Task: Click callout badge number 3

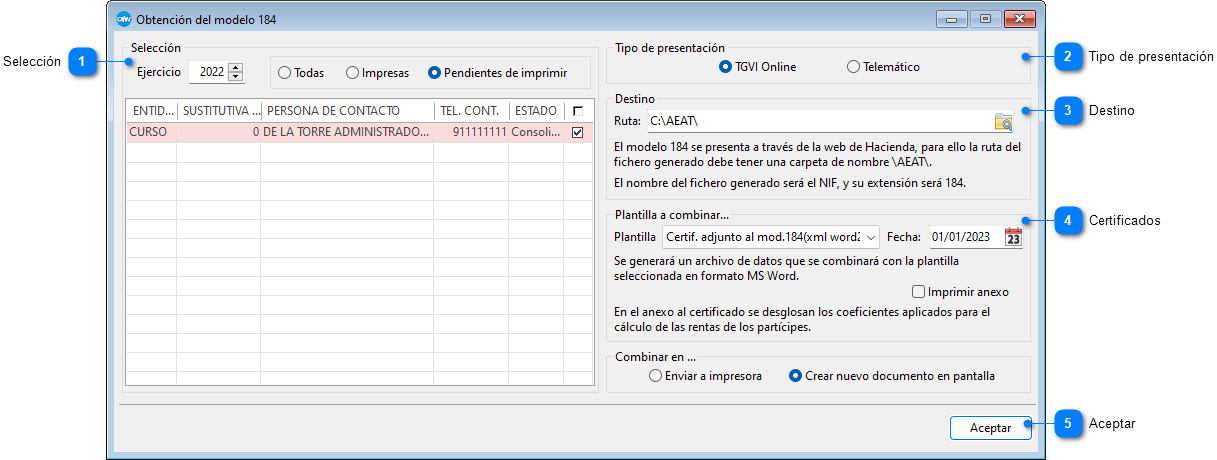Action: click(1068, 110)
